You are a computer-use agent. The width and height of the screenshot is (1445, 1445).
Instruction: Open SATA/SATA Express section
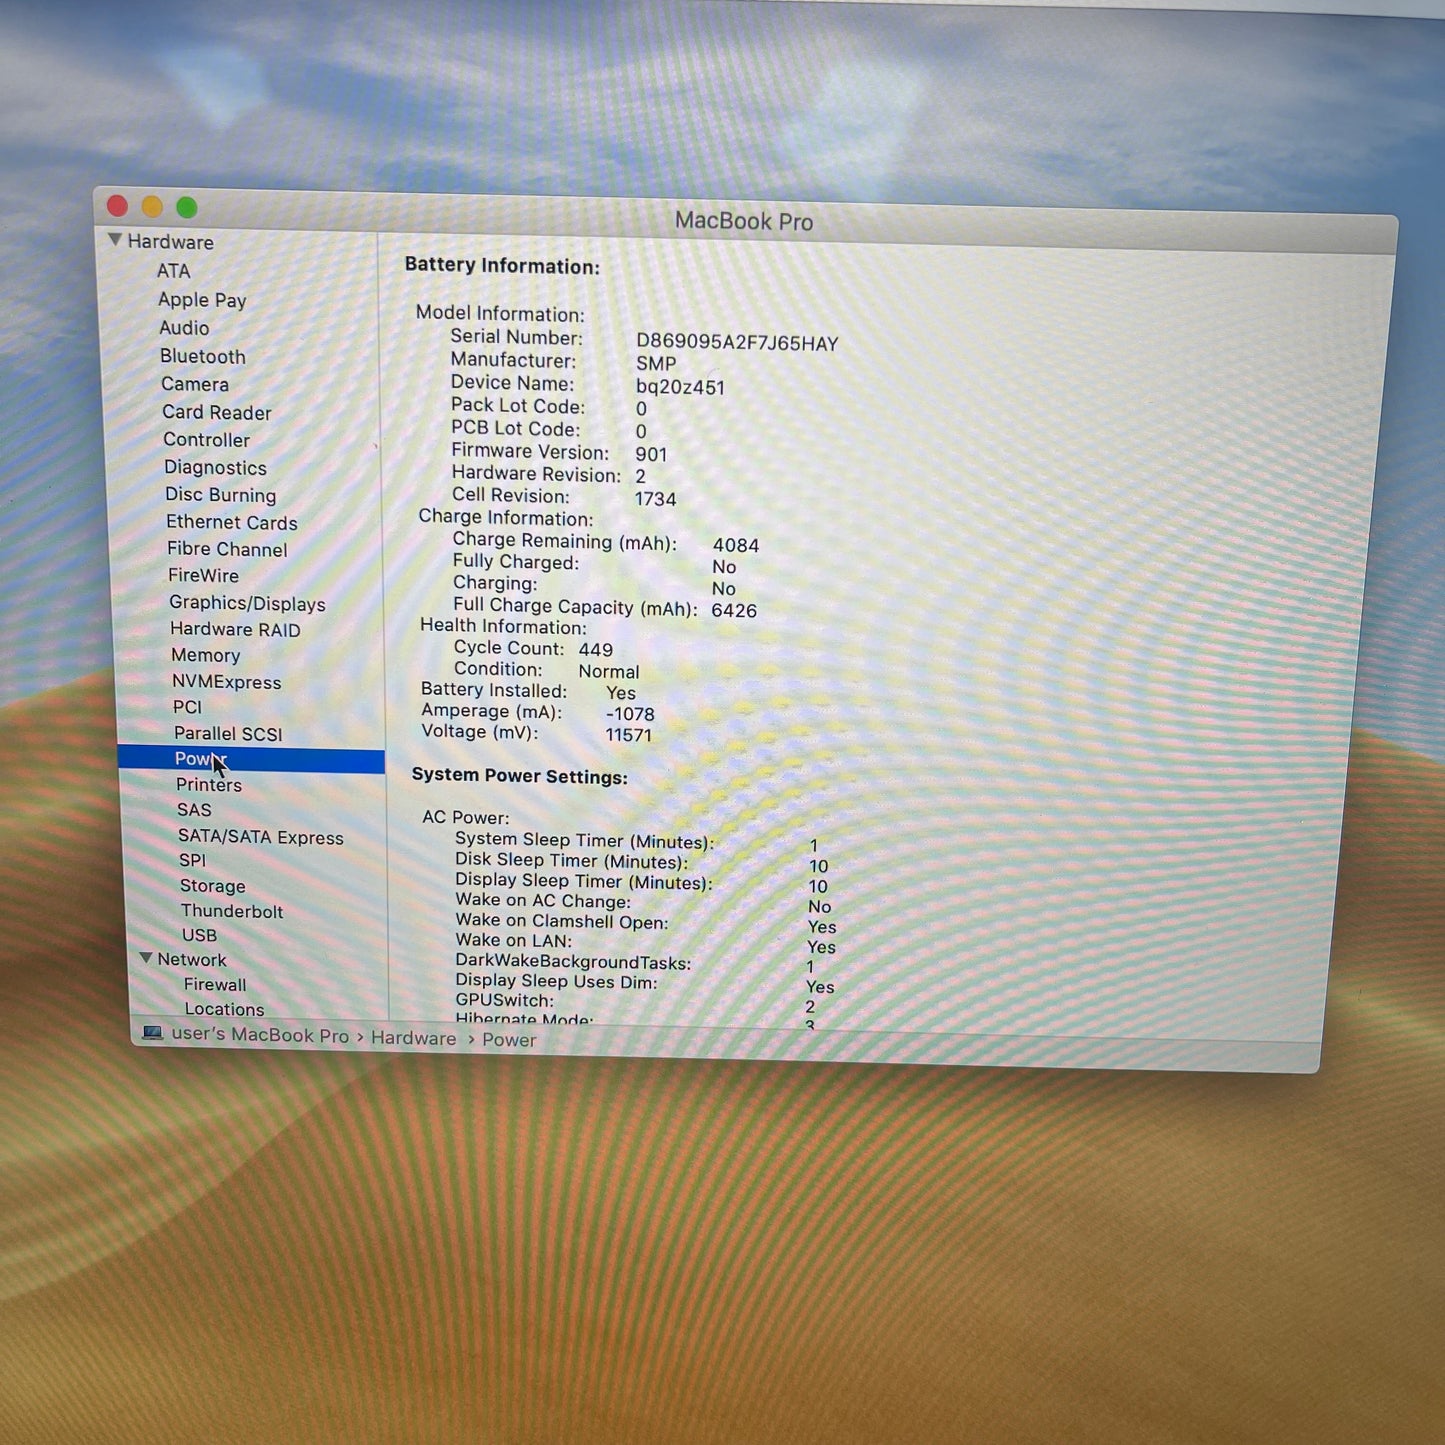click(x=260, y=837)
